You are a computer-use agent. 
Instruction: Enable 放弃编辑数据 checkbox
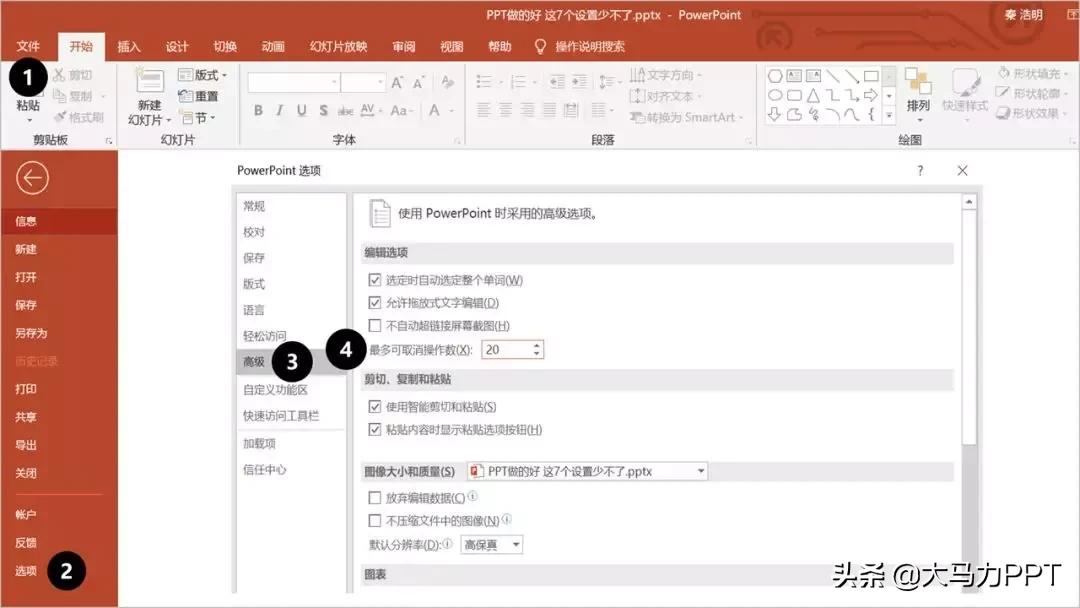pos(375,497)
